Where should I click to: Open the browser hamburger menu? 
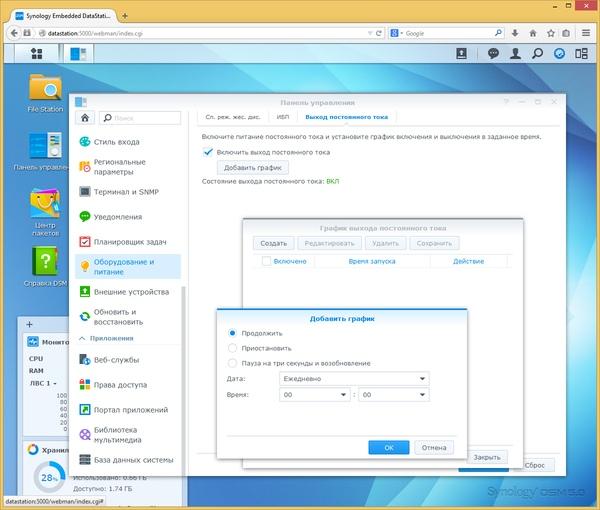click(585, 33)
